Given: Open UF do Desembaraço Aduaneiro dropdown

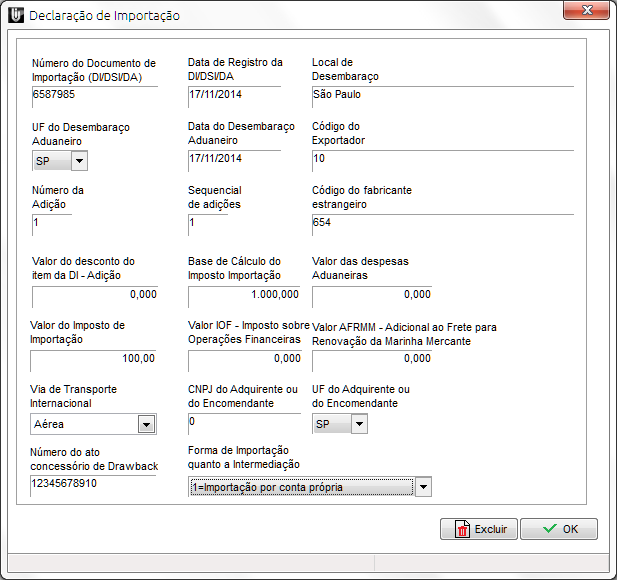Looking at the screenshot, I should 79,160.
